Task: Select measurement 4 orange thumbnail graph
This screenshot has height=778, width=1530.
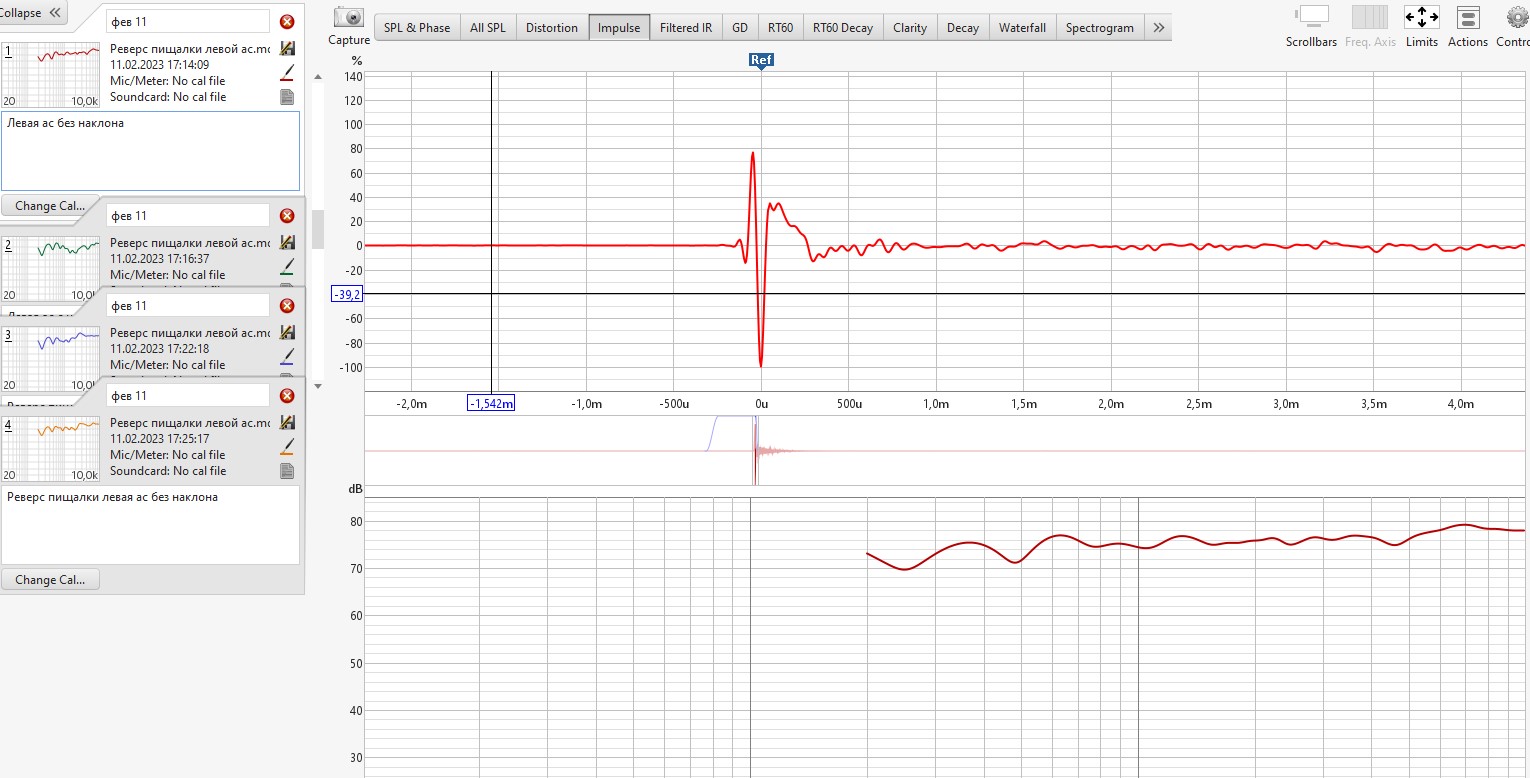Action: [x=51, y=449]
